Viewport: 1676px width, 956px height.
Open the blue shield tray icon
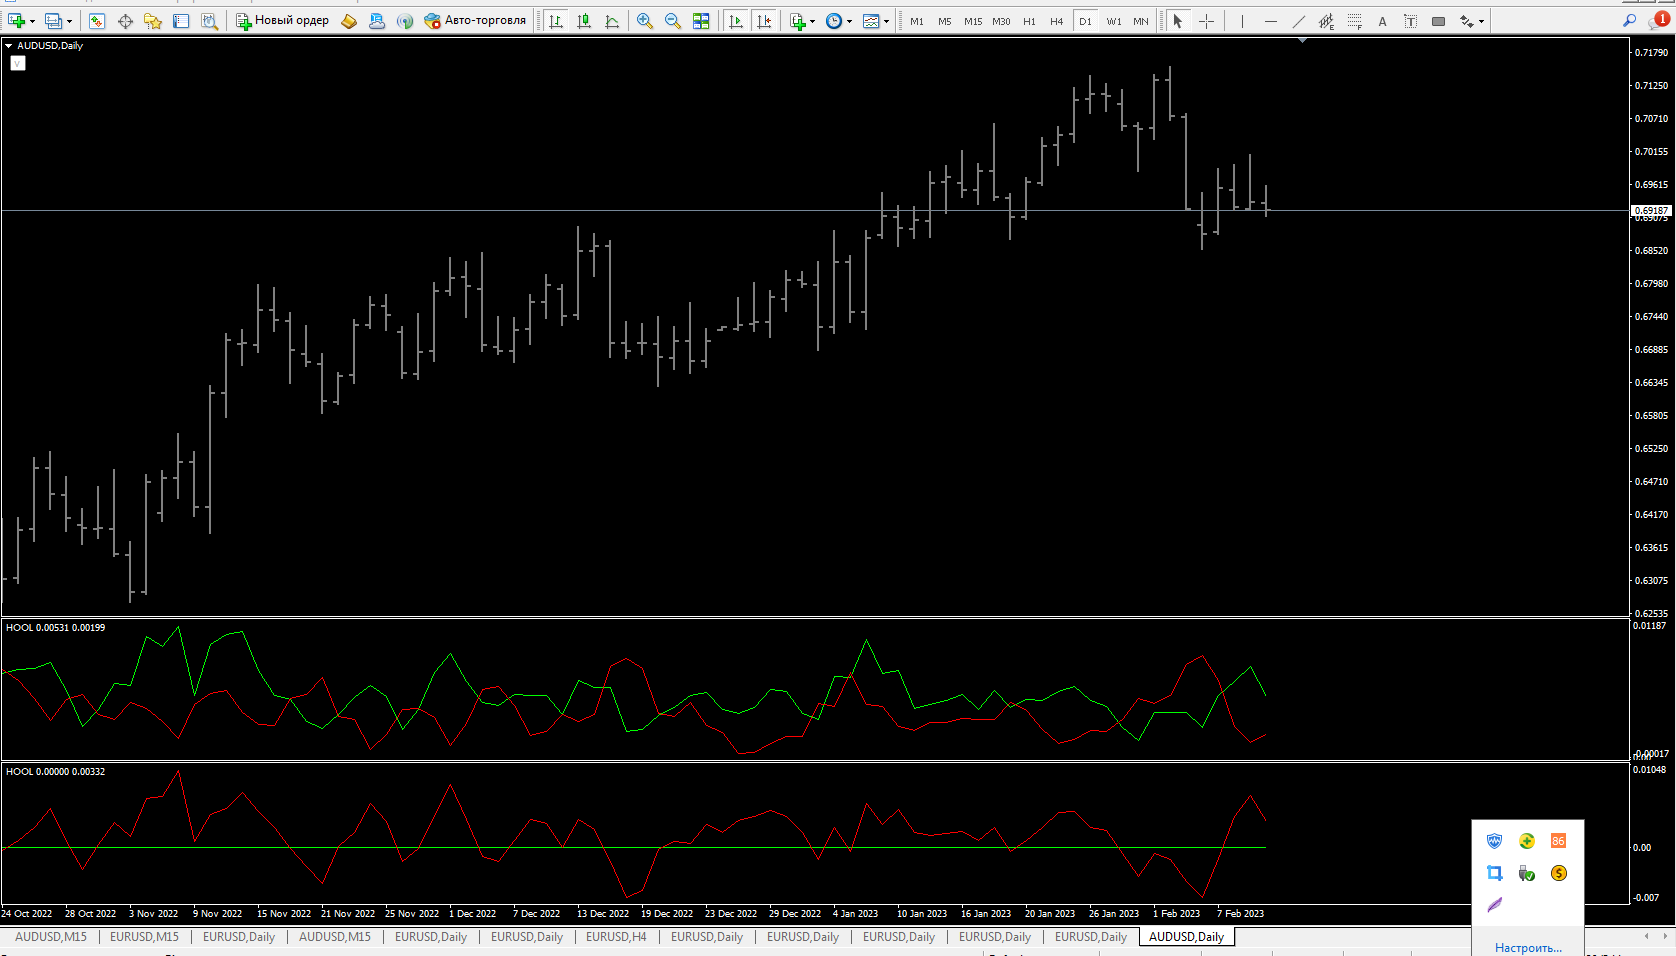[1495, 841]
